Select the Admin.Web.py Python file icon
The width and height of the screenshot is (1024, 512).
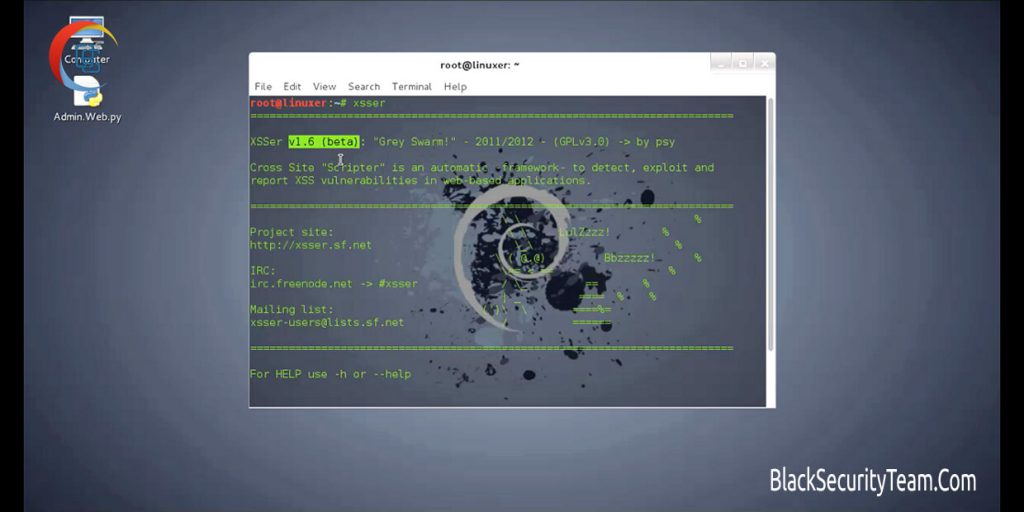[88, 98]
